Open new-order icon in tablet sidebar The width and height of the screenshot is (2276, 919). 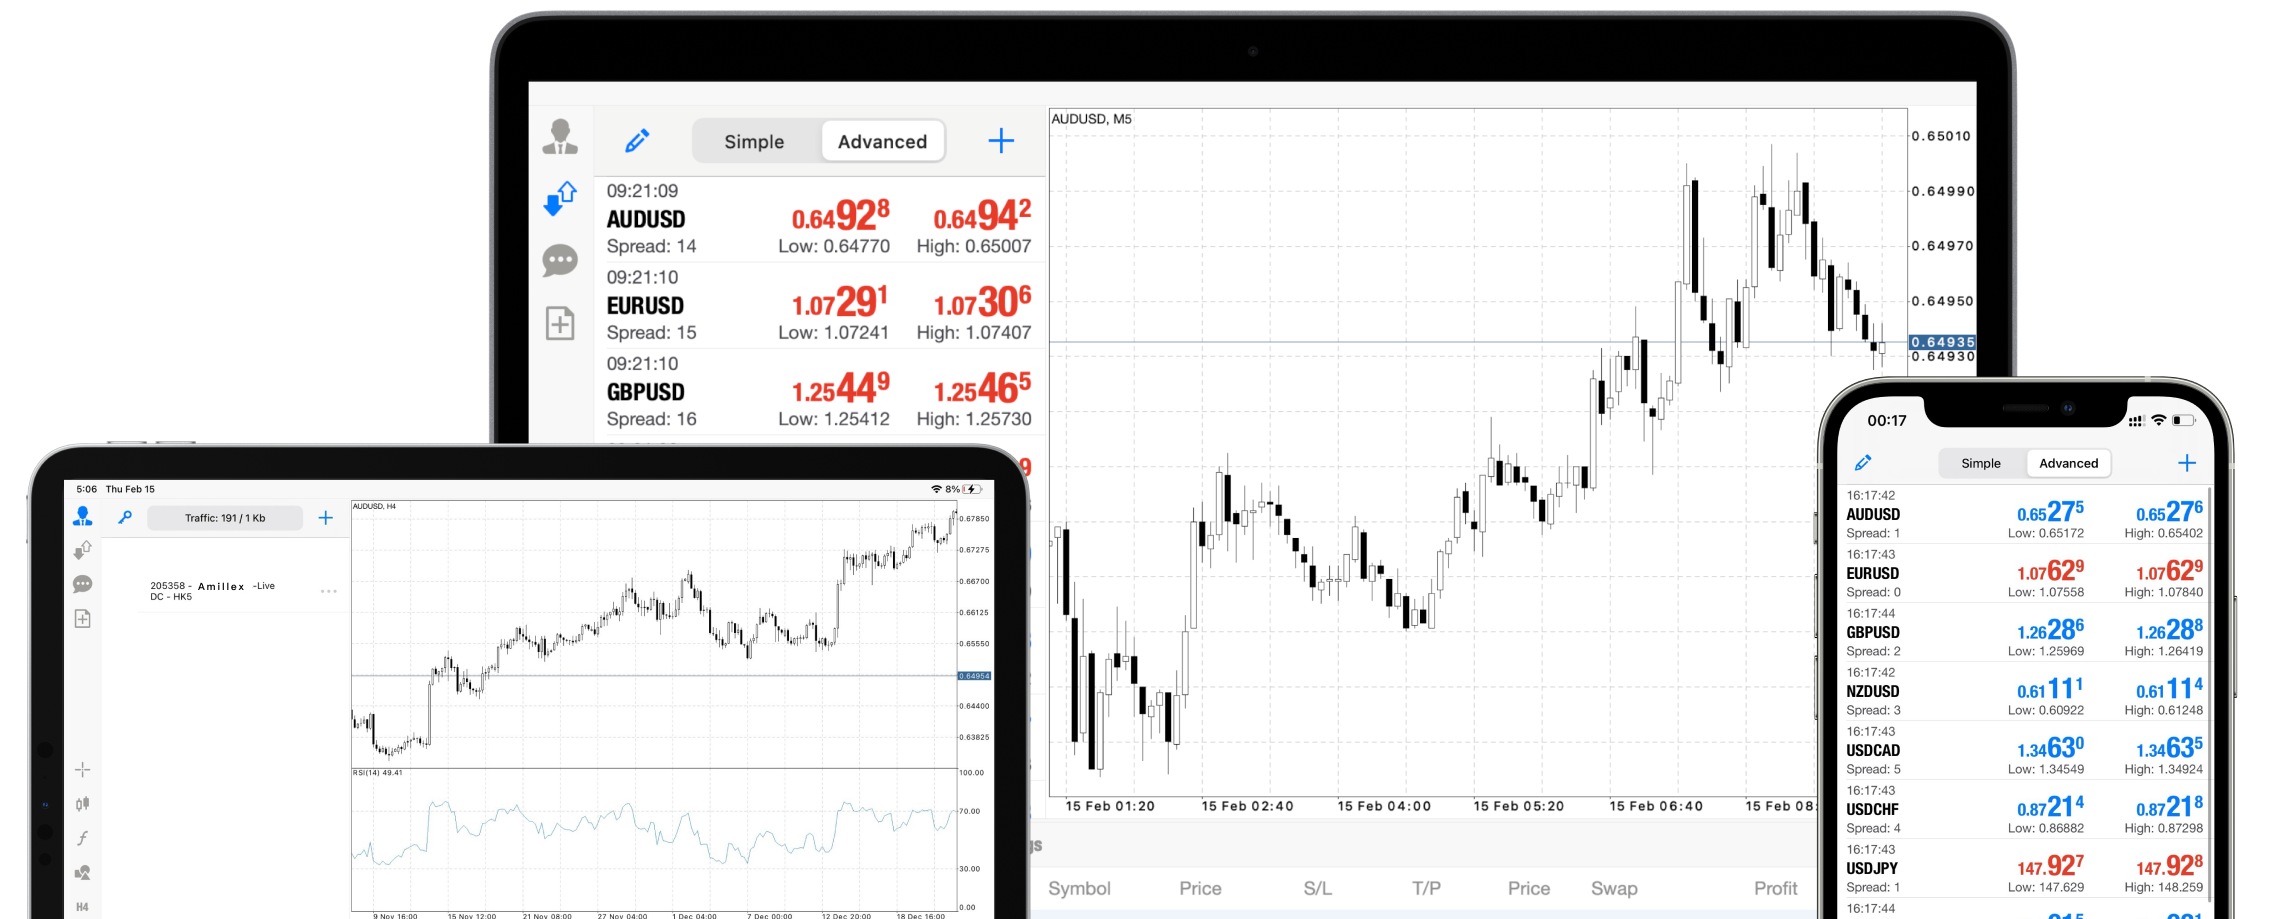pos(83,619)
